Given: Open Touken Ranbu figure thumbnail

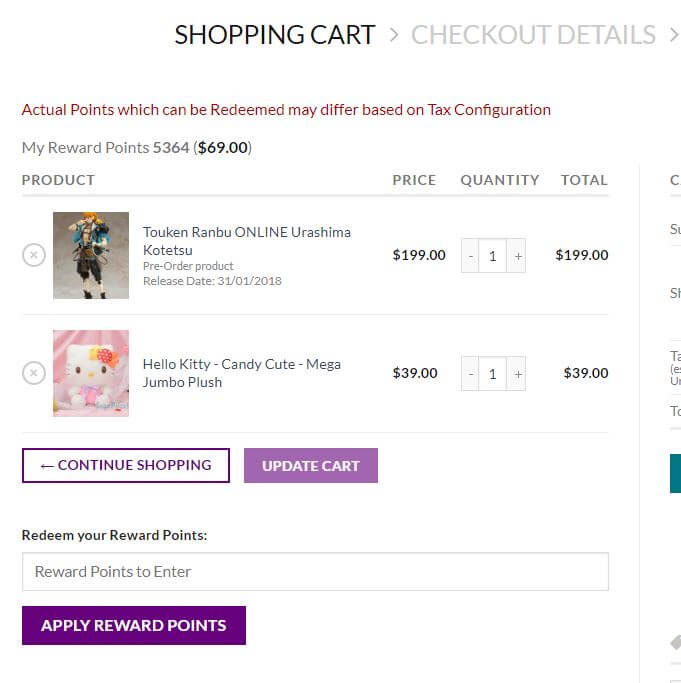Looking at the screenshot, I should 91,255.
